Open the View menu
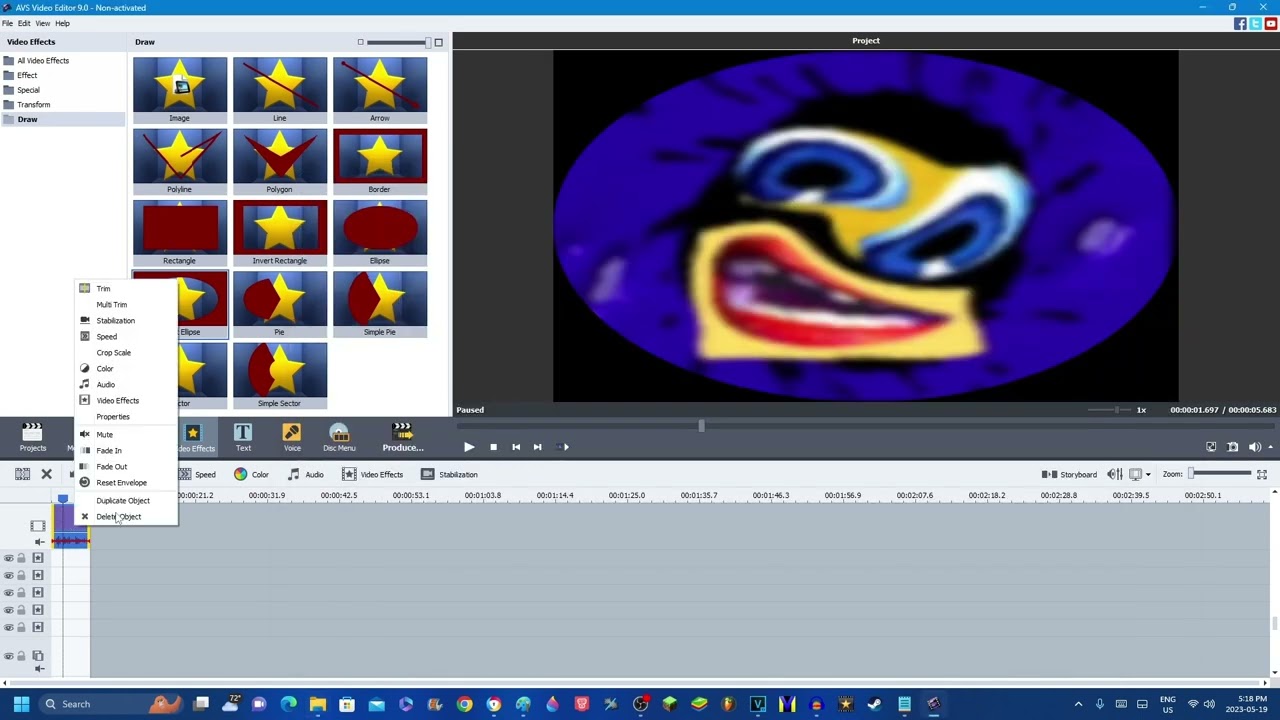This screenshot has width=1280, height=720. (x=43, y=23)
